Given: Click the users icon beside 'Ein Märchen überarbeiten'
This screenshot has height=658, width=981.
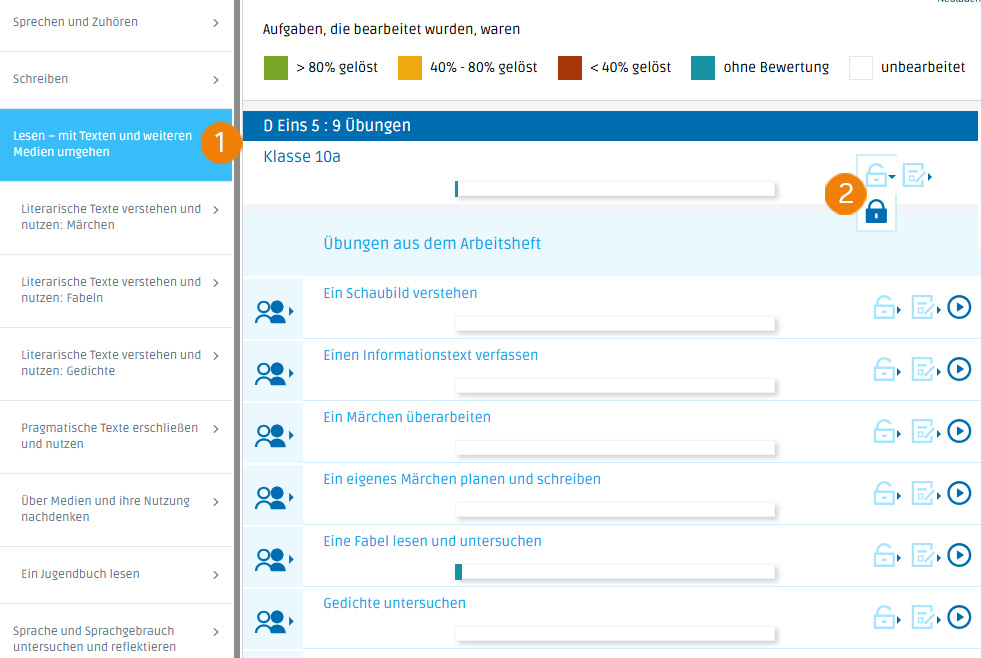Looking at the screenshot, I should 272,437.
